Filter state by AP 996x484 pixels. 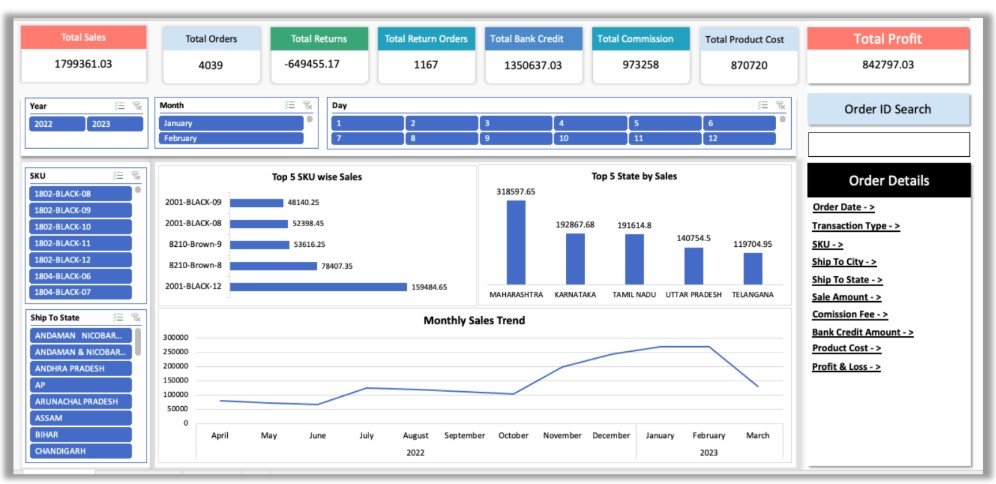click(x=81, y=385)
